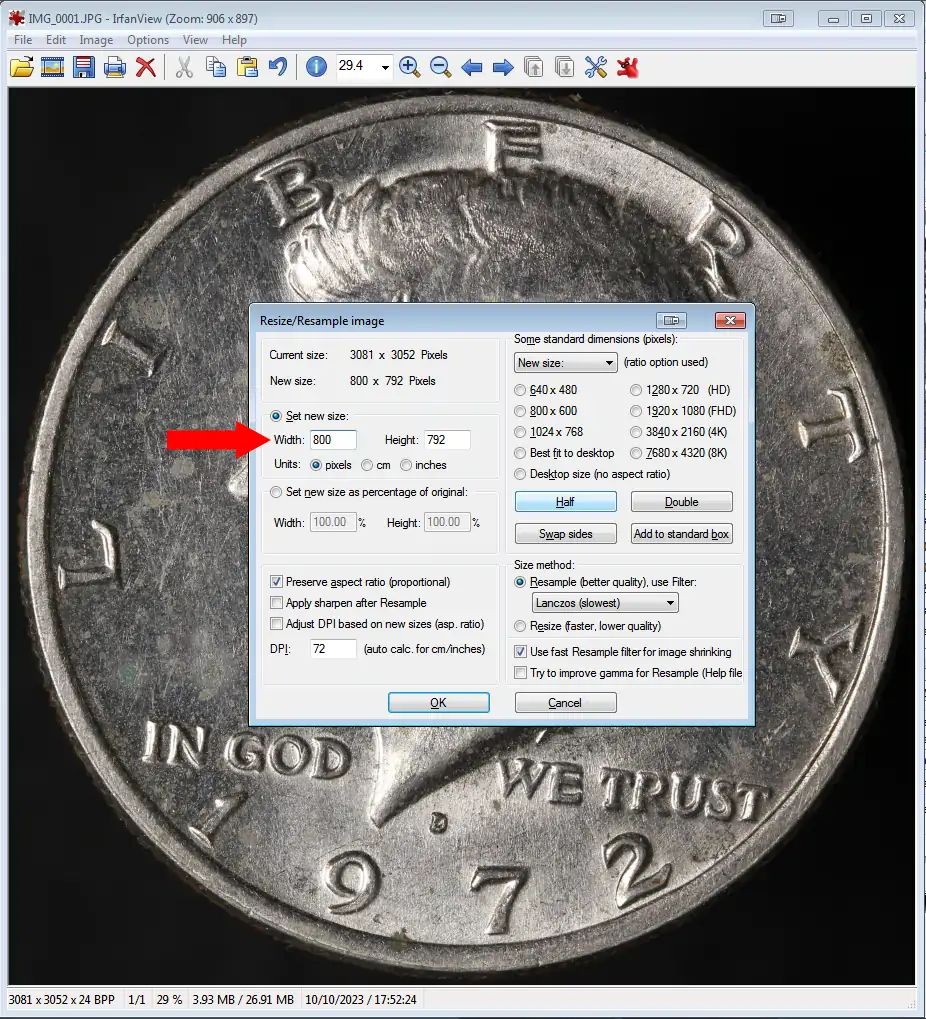Select 3840 x 2160 (4K) dimension
Viewport: 926px width, 1019px height.
[636, 432]
